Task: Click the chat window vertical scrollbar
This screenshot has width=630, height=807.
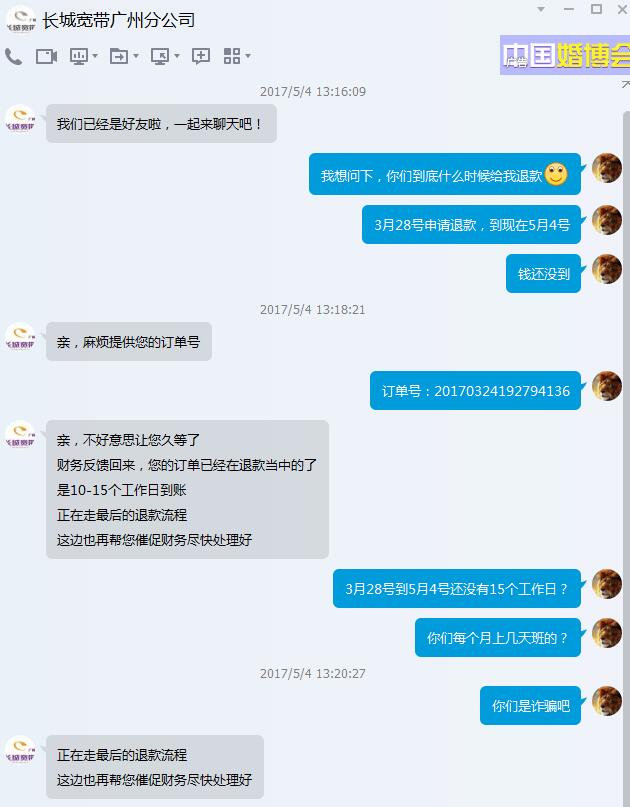Action: (626, 458)
